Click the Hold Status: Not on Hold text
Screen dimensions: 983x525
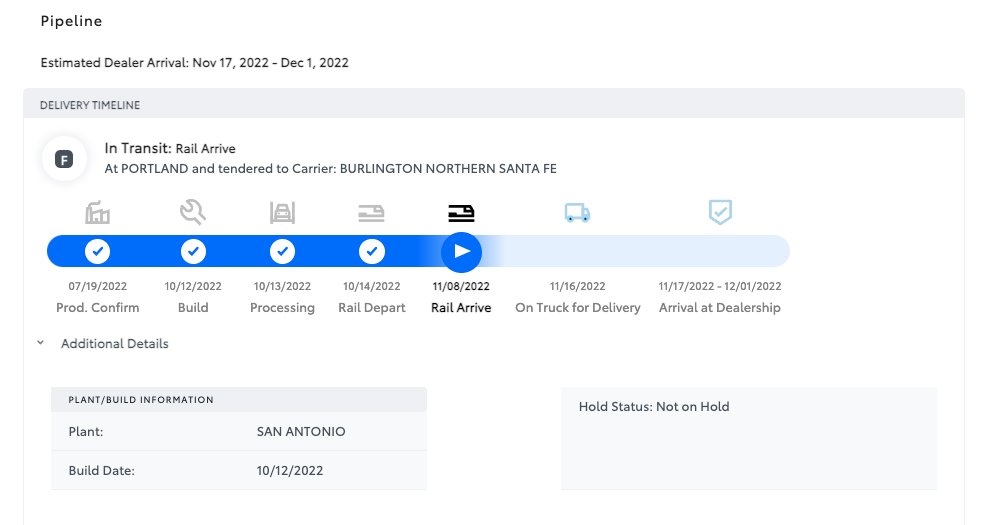(x=654, y=406)
